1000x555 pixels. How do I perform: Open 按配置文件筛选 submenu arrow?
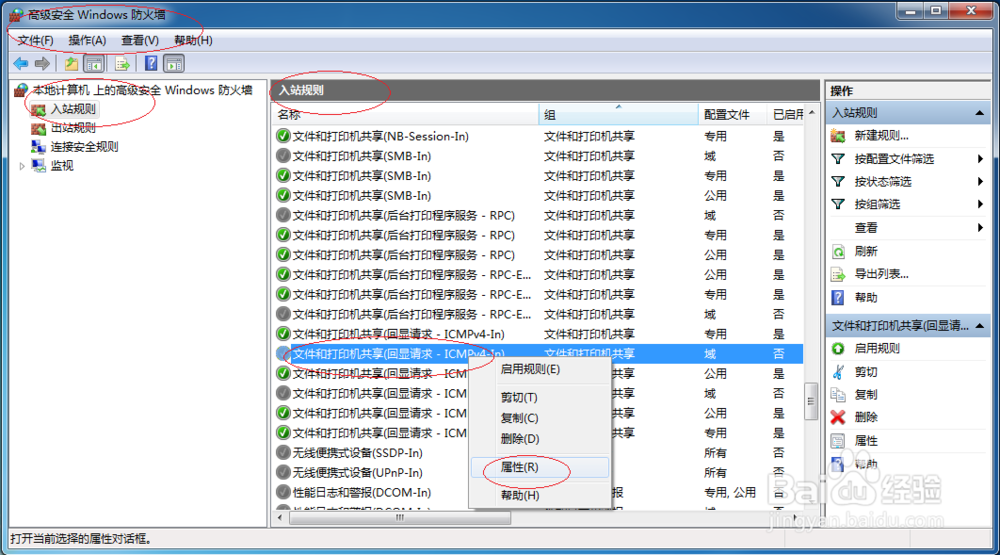coord(980,159)
